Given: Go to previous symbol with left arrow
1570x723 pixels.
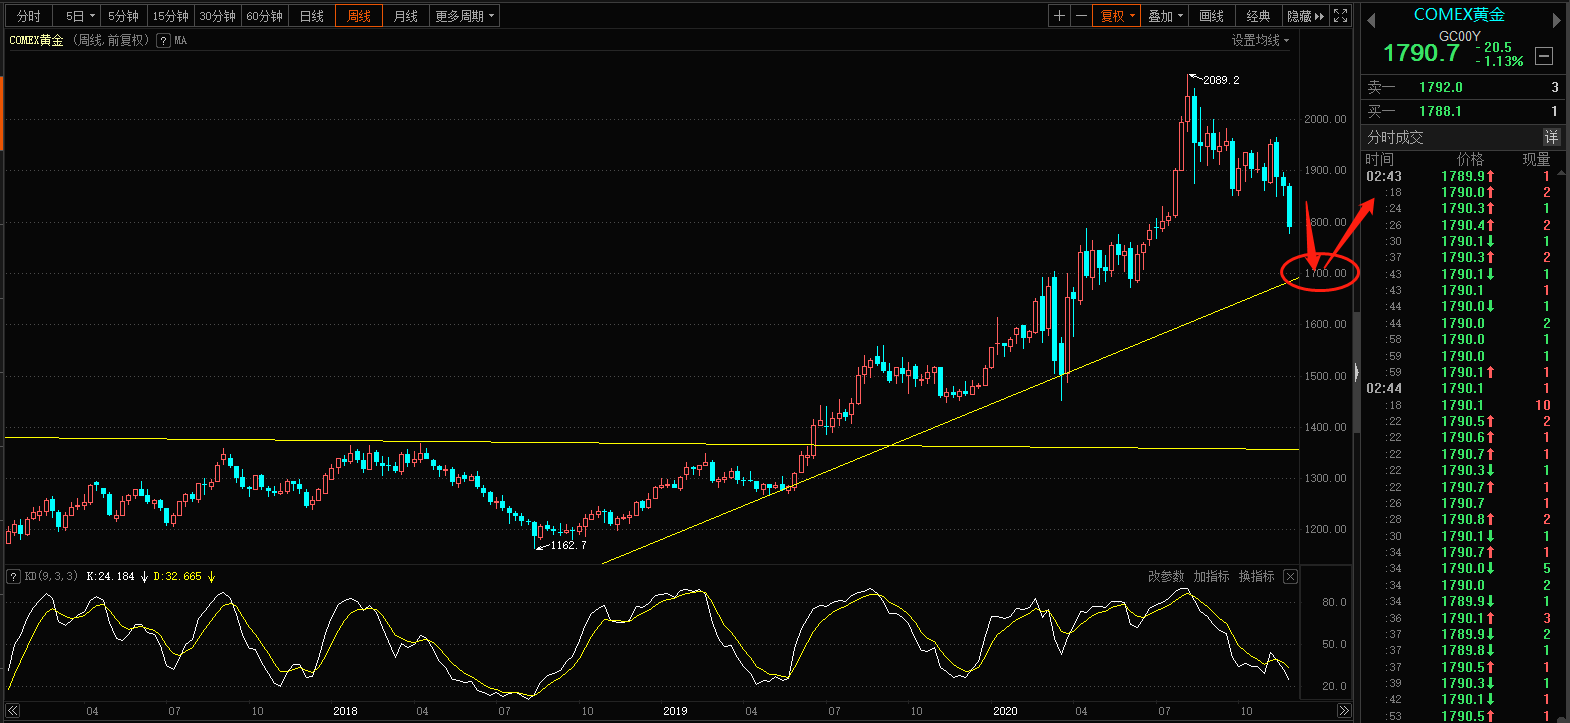Looking at the screenshot, I should click(x=1371, y=20).
